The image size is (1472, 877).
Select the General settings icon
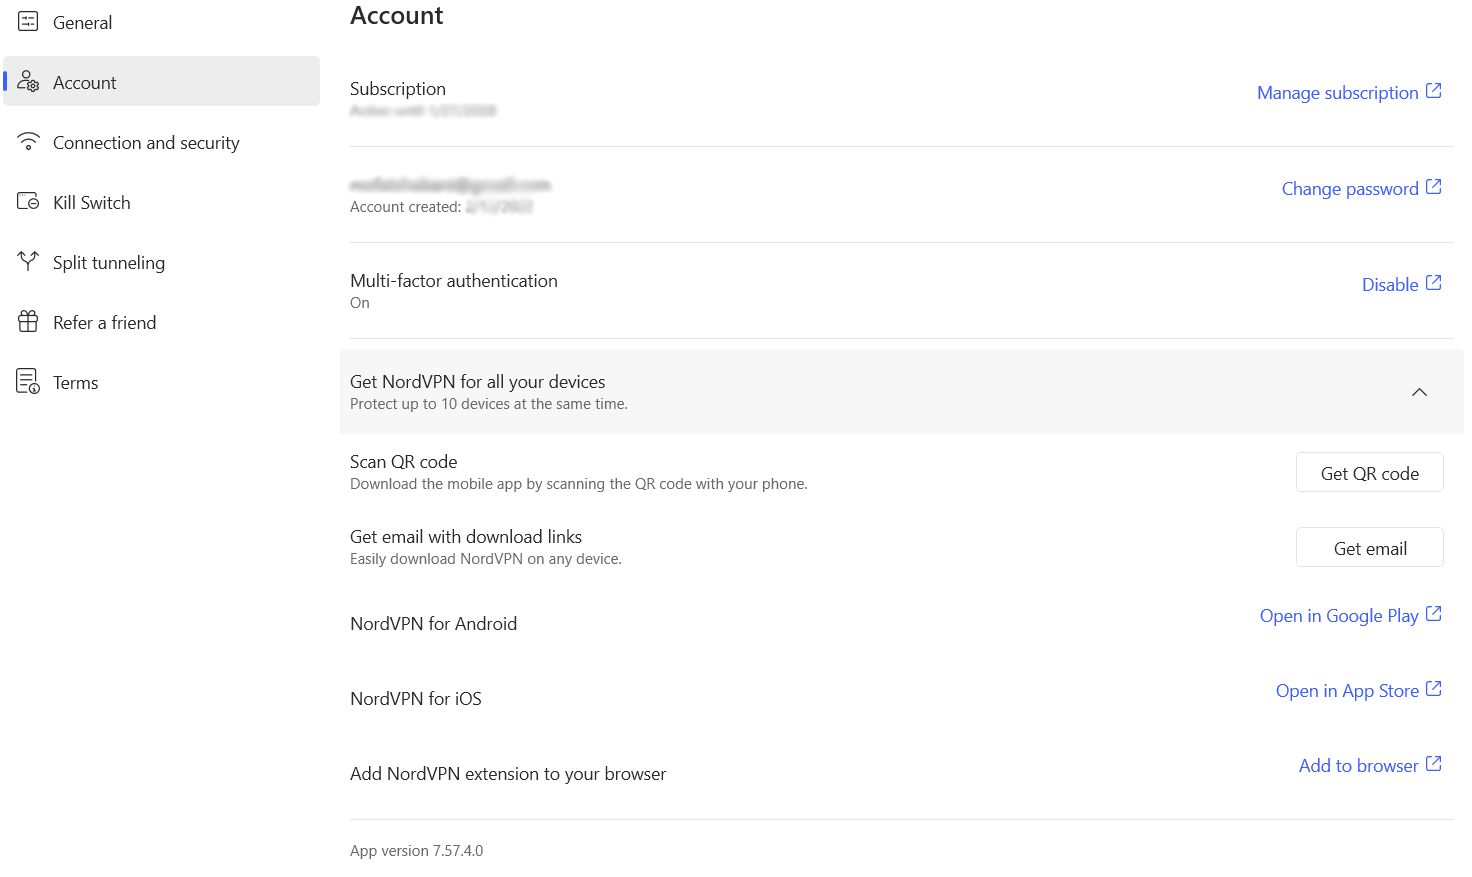(x=28, y=21)
